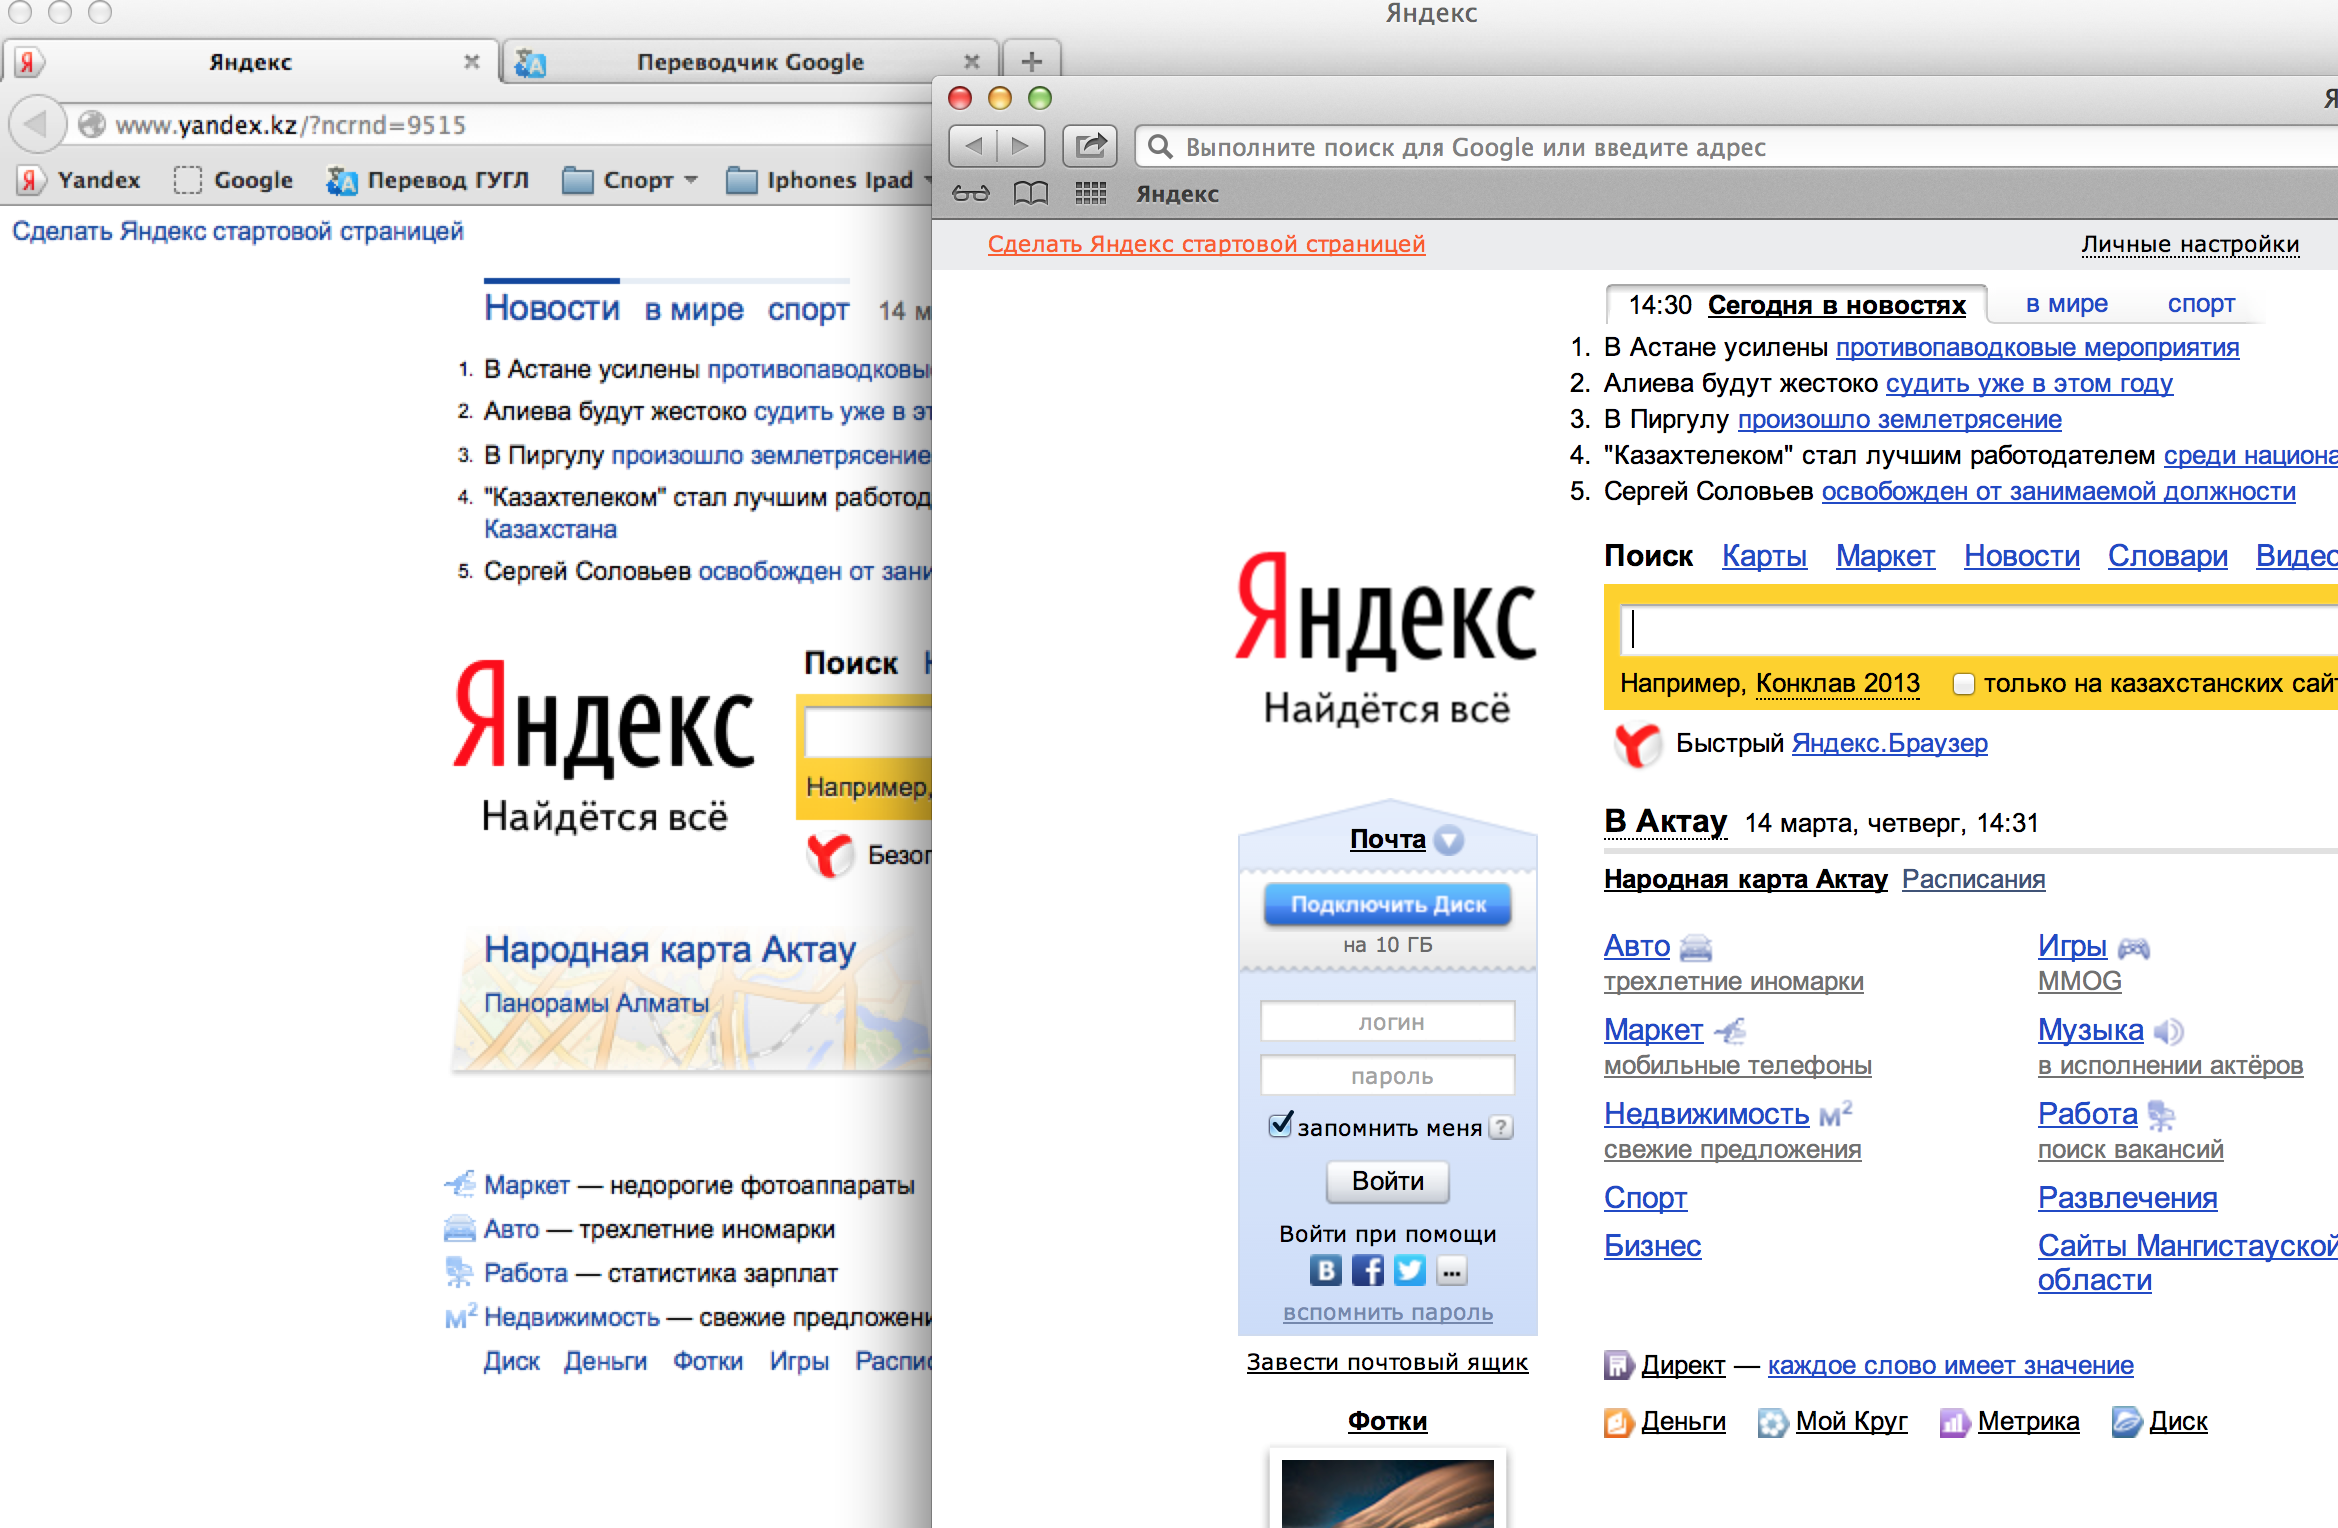Click Firefox URL bar www.yandex.kz
2338x1528 pixels.
500,124
